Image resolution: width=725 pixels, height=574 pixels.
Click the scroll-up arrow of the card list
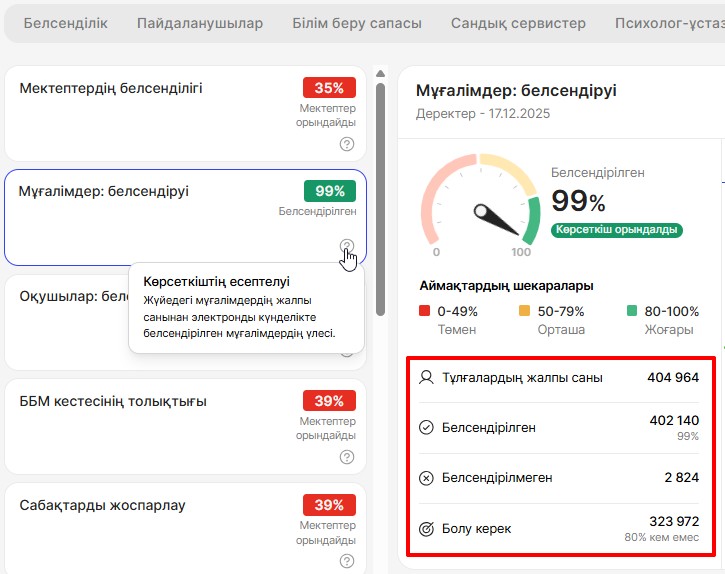pos(380,73)
